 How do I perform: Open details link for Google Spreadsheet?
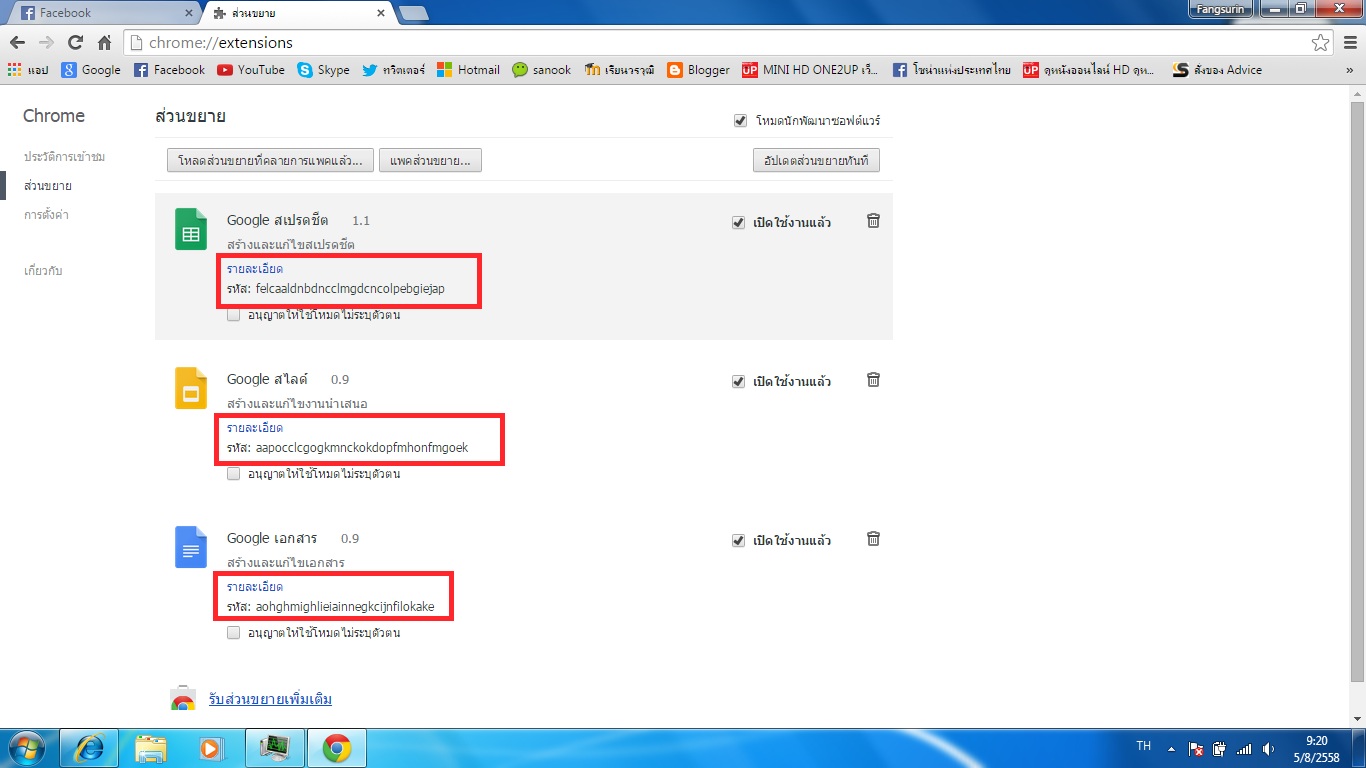click(255, 269)
